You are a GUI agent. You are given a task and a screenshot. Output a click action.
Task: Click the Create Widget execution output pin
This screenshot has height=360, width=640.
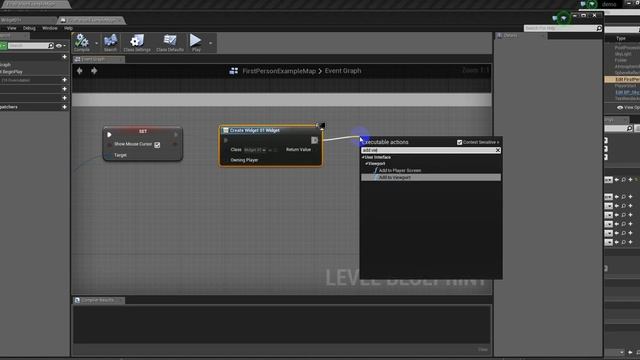pos(314,140)
